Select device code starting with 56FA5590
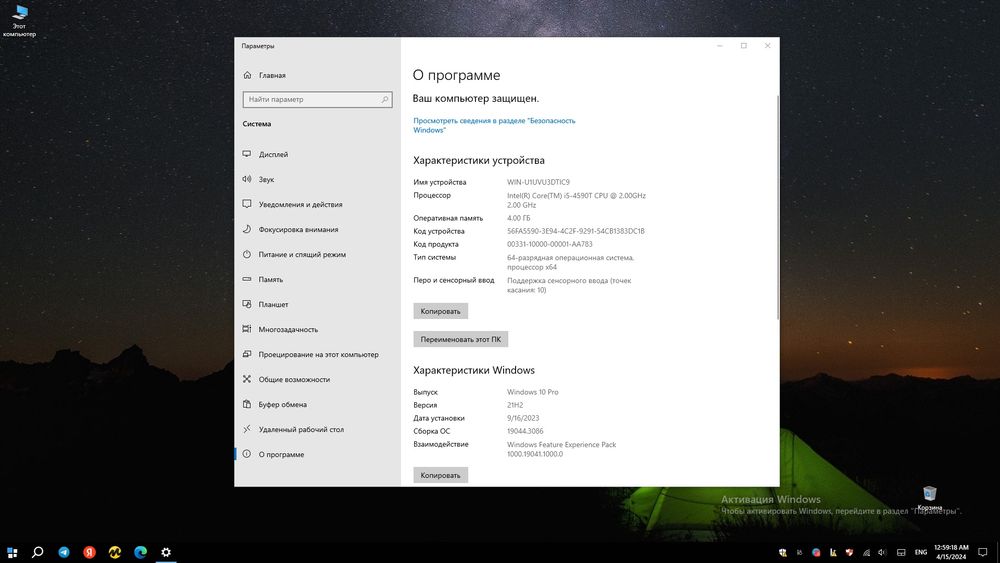The image size is (1000, 563). pos(576,231)
